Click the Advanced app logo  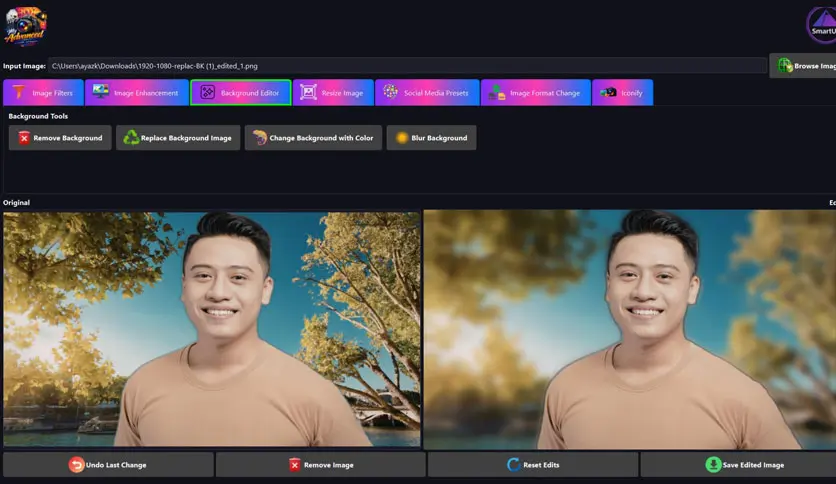[x=25, y=26]
